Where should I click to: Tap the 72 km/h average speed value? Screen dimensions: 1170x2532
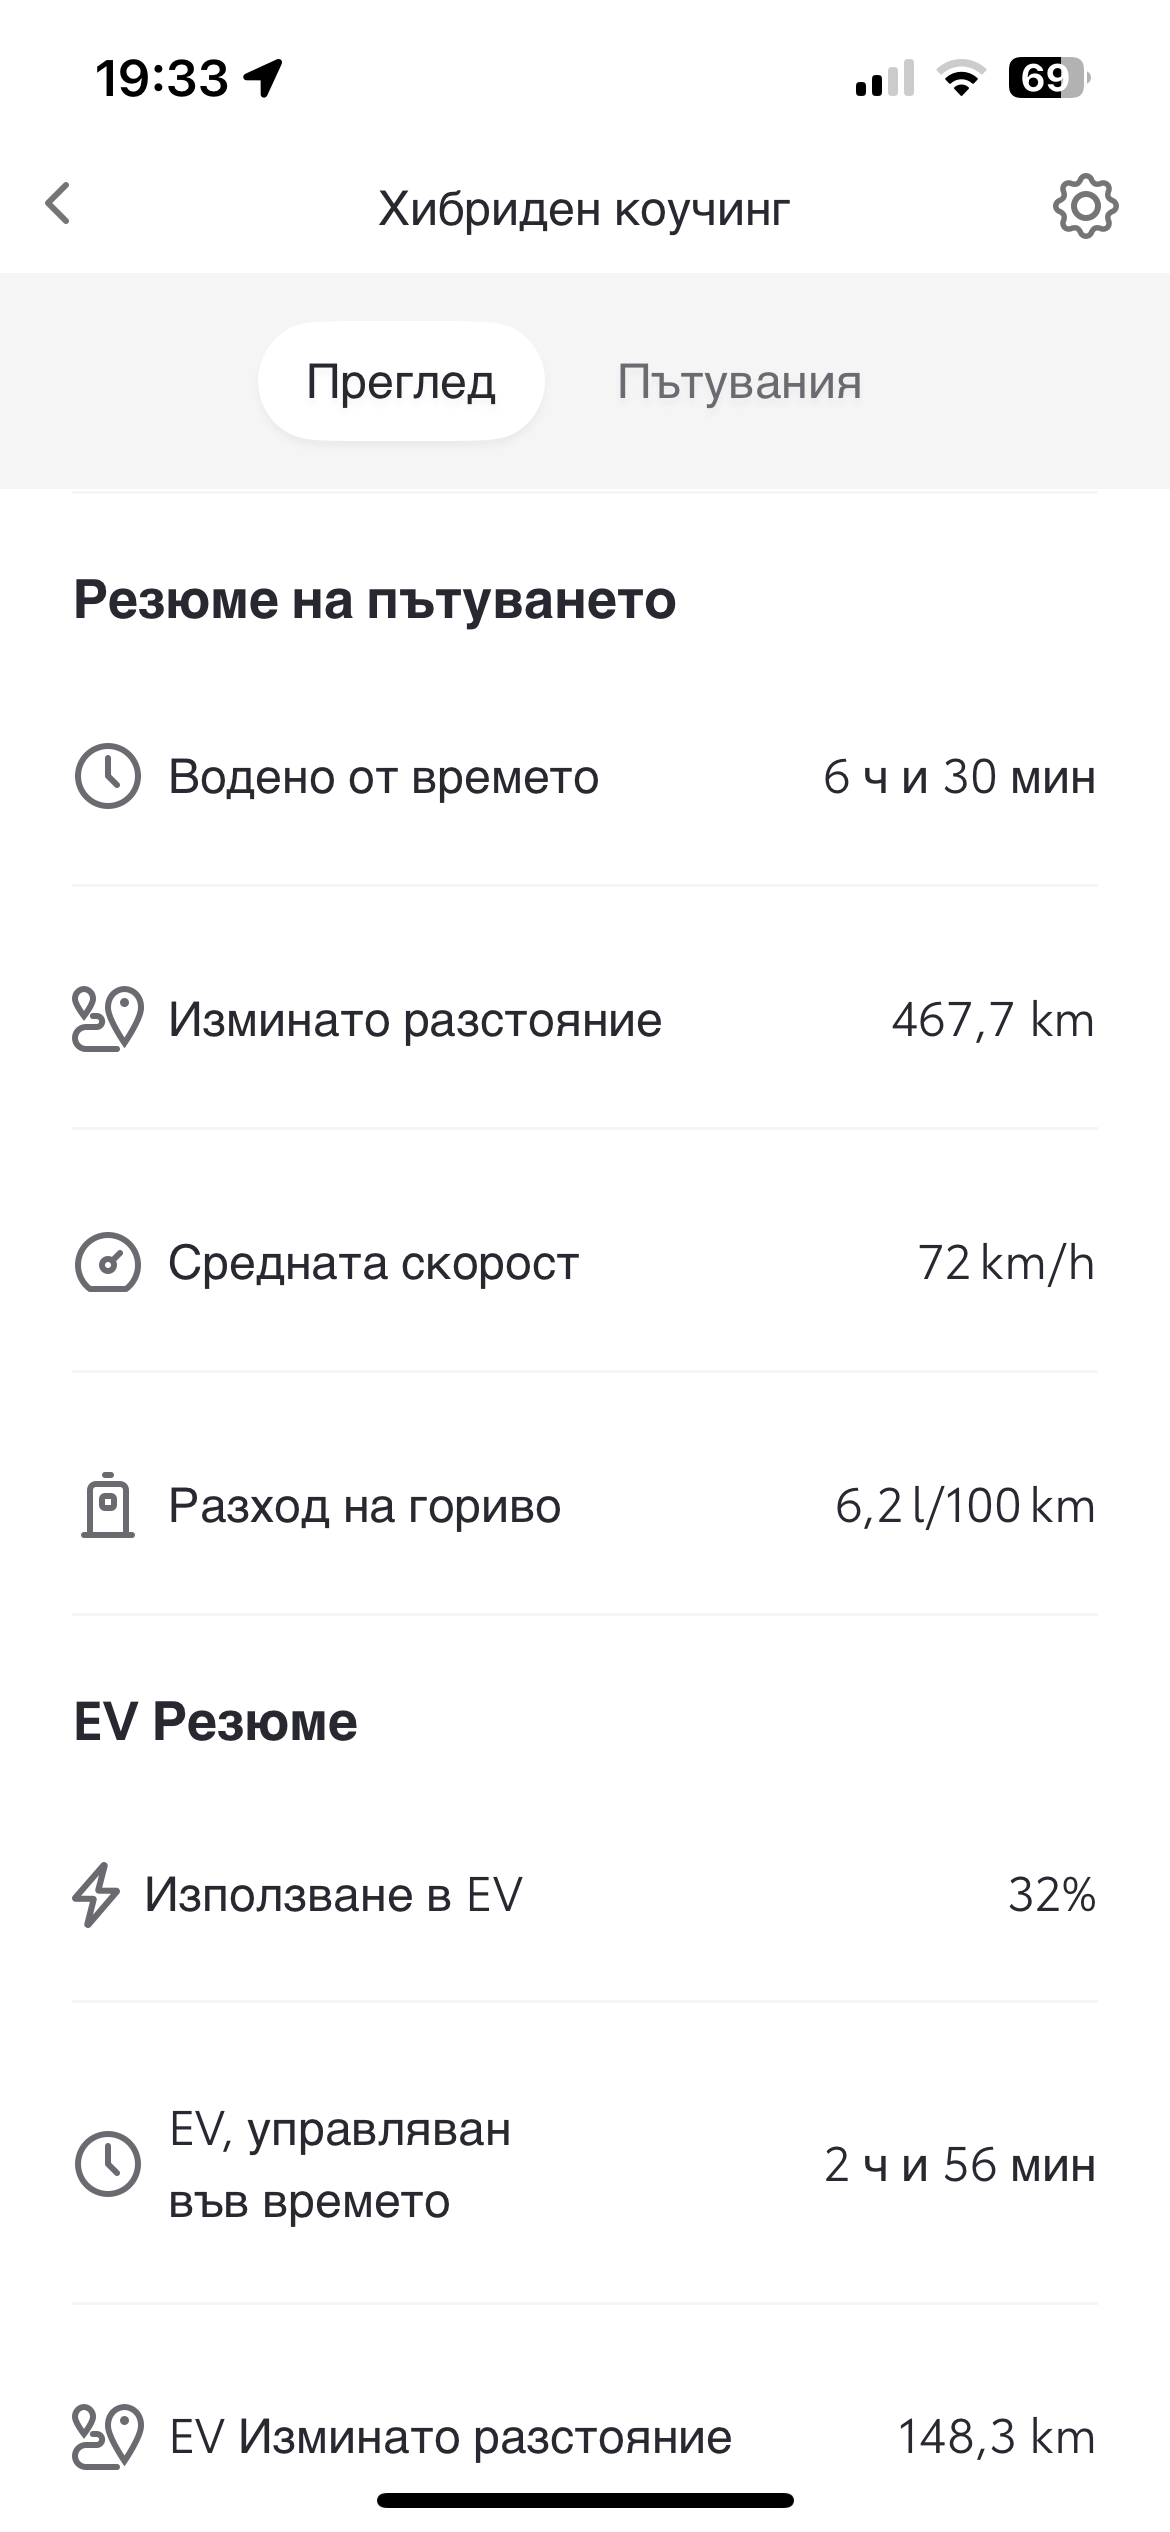(x=1006, y=1263)
